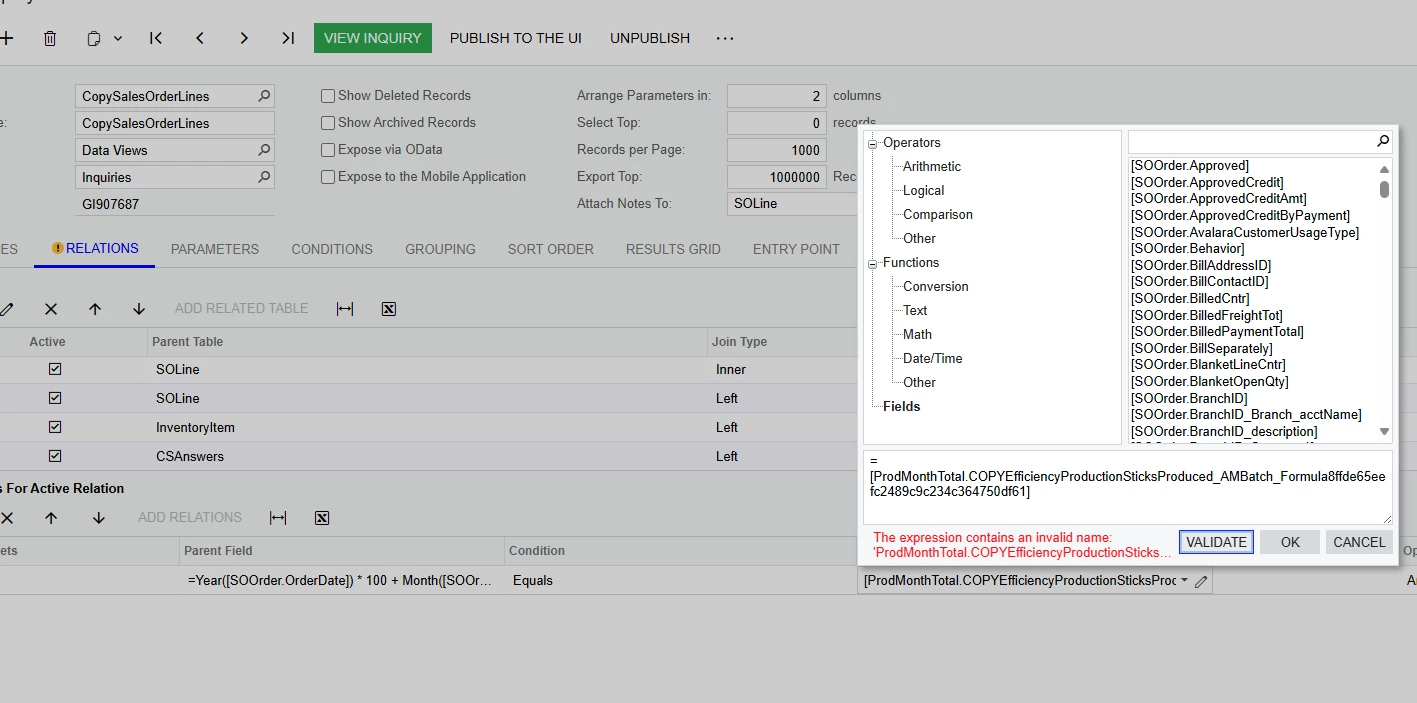Open the magnifier lookup for Data Views
Viewport: 1417px width, 703px height.
[263, 150]
